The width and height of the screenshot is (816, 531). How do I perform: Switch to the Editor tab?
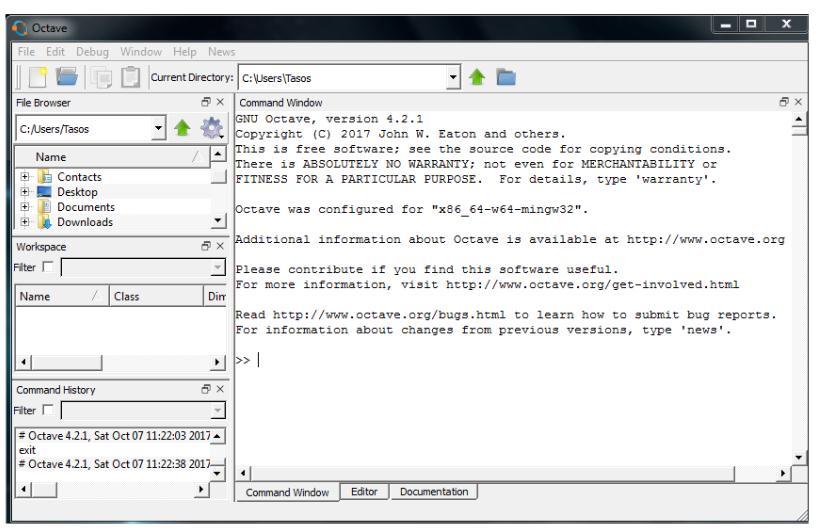(364, 491)
